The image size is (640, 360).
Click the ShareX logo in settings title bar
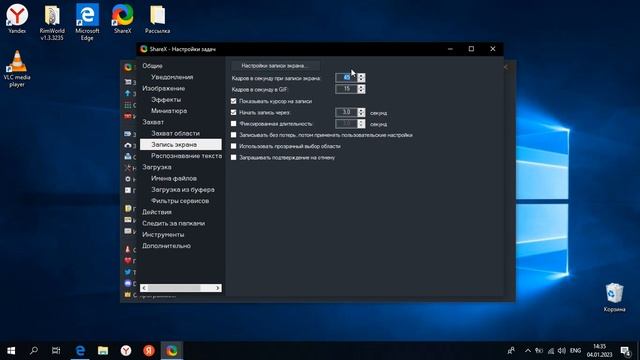(143, 49)
